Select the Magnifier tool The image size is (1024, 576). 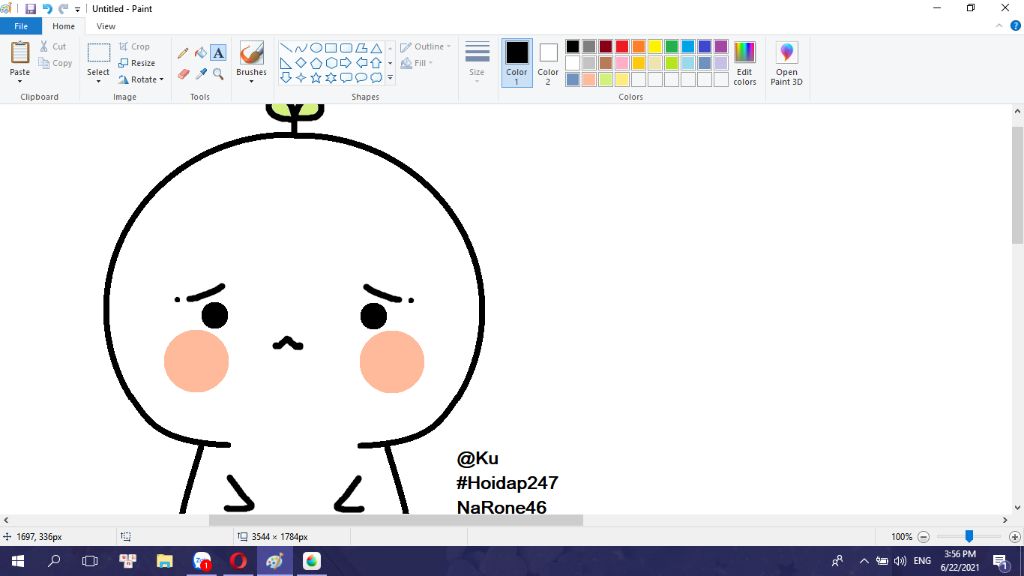218,74
